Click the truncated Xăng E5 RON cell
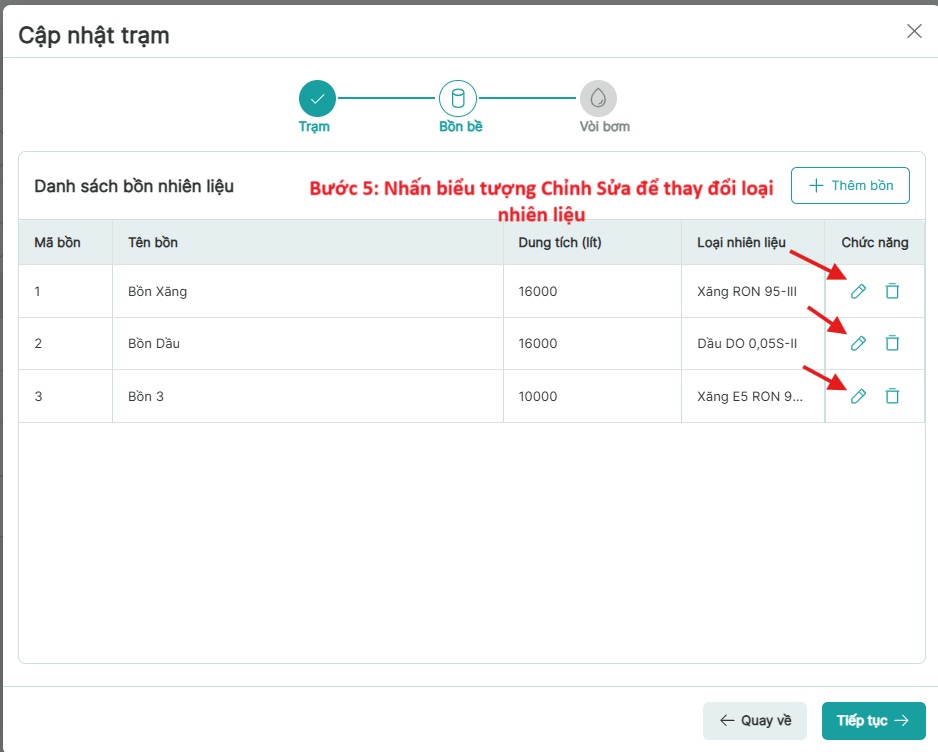The width and height of the screenshot is (938, 752). tap(750, 396)
